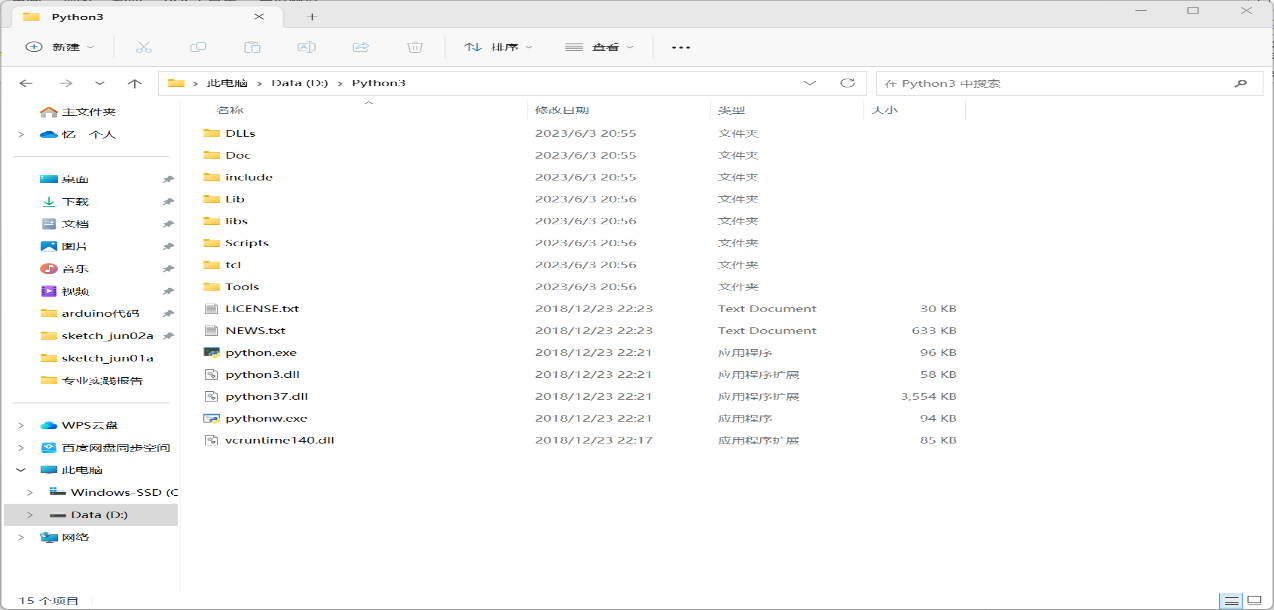Sort by the 修改日期 date column header

[x=562, y=110]
